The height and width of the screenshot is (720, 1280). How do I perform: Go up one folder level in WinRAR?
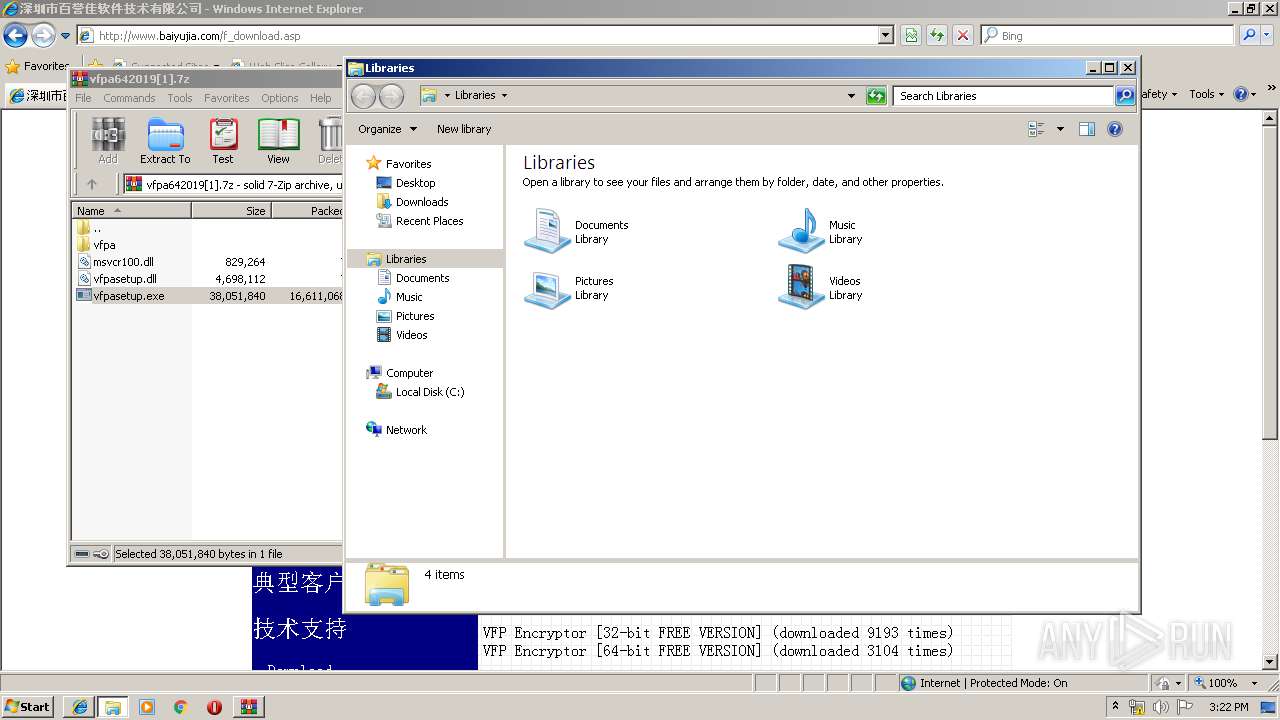pos(92,184)
